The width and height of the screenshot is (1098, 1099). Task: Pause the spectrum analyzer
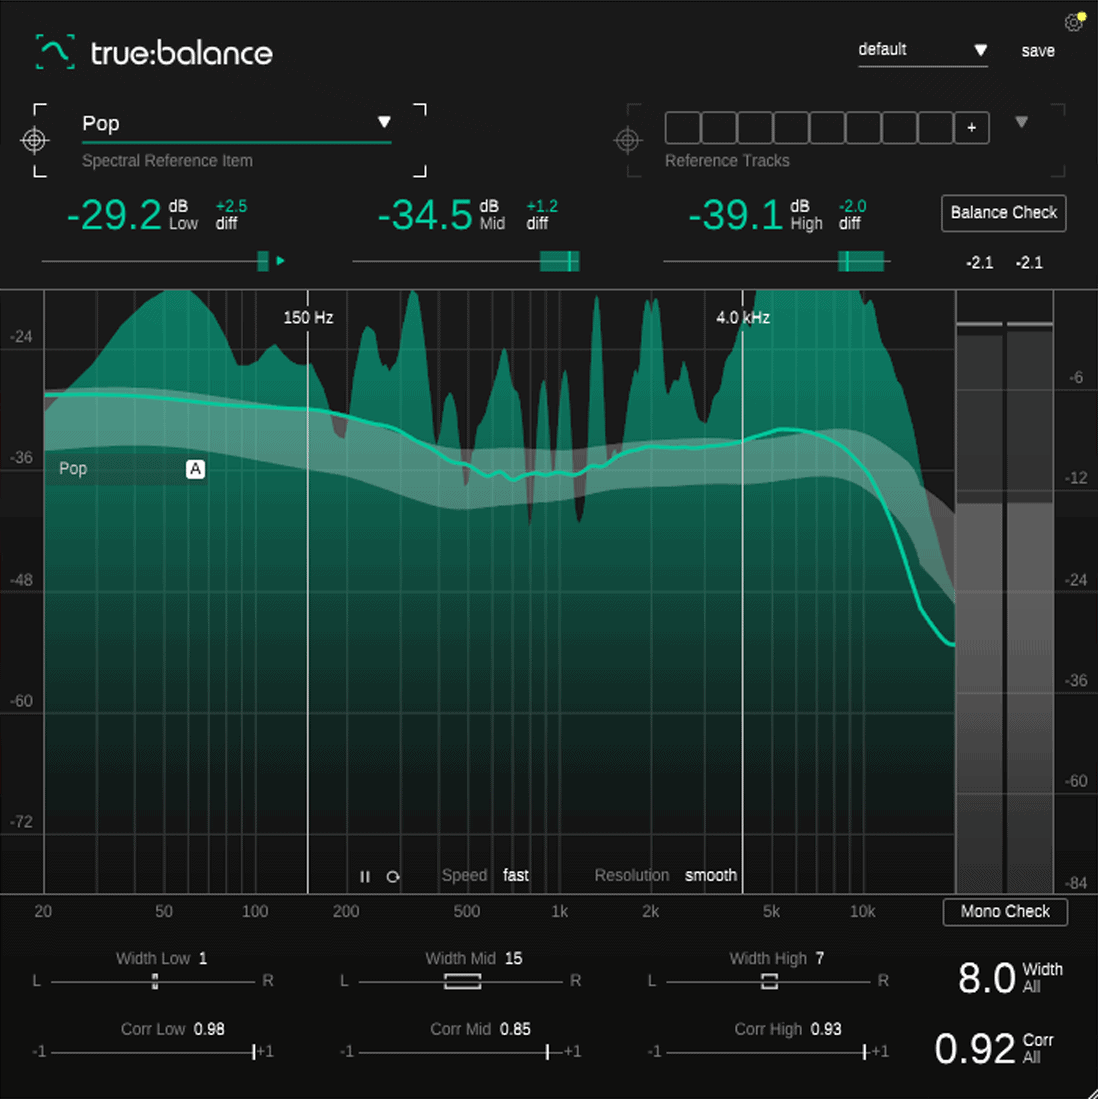coord(365,876)
